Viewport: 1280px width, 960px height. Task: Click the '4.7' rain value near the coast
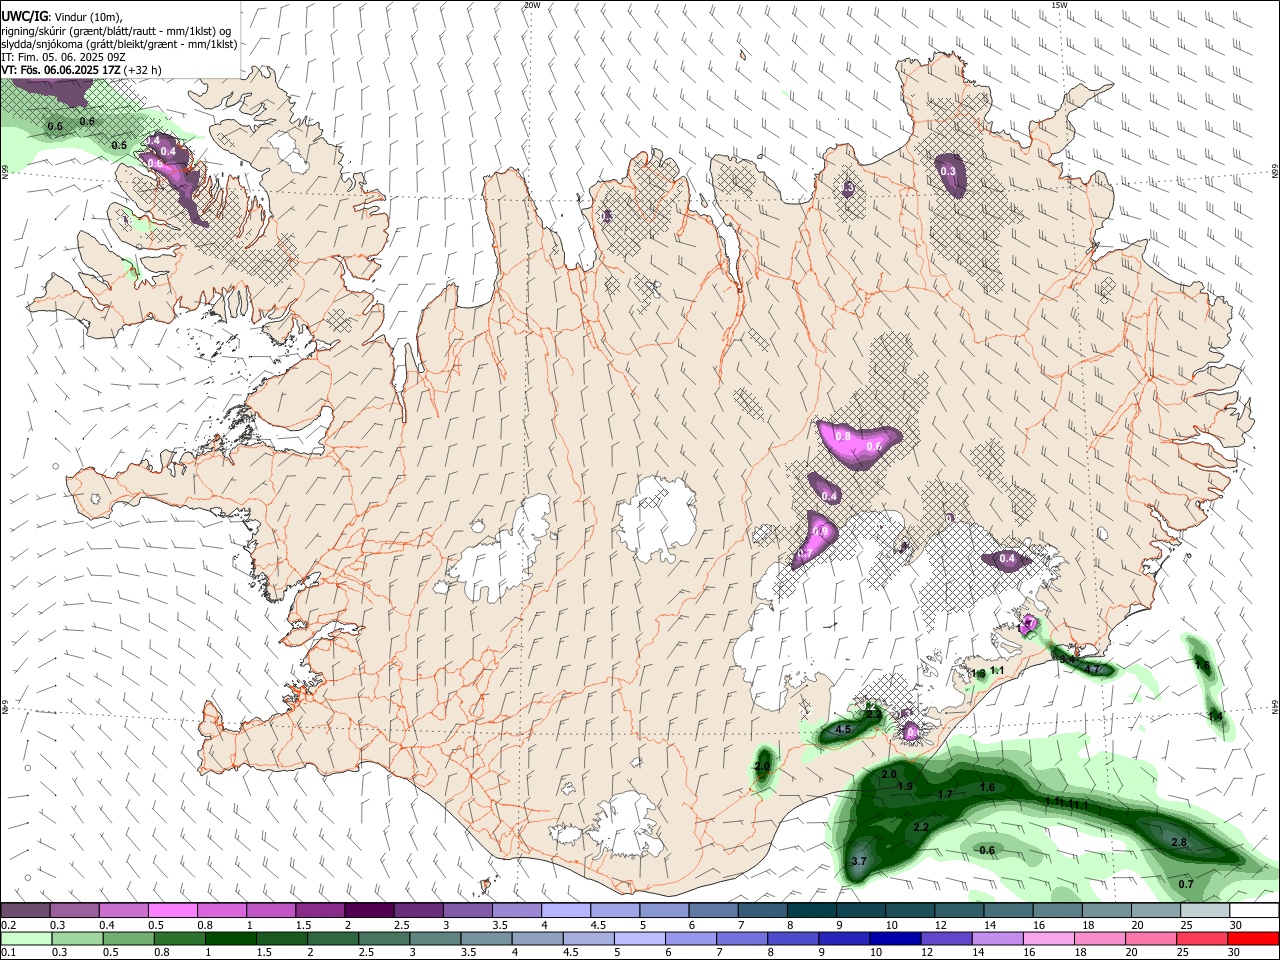[1092, 669]
